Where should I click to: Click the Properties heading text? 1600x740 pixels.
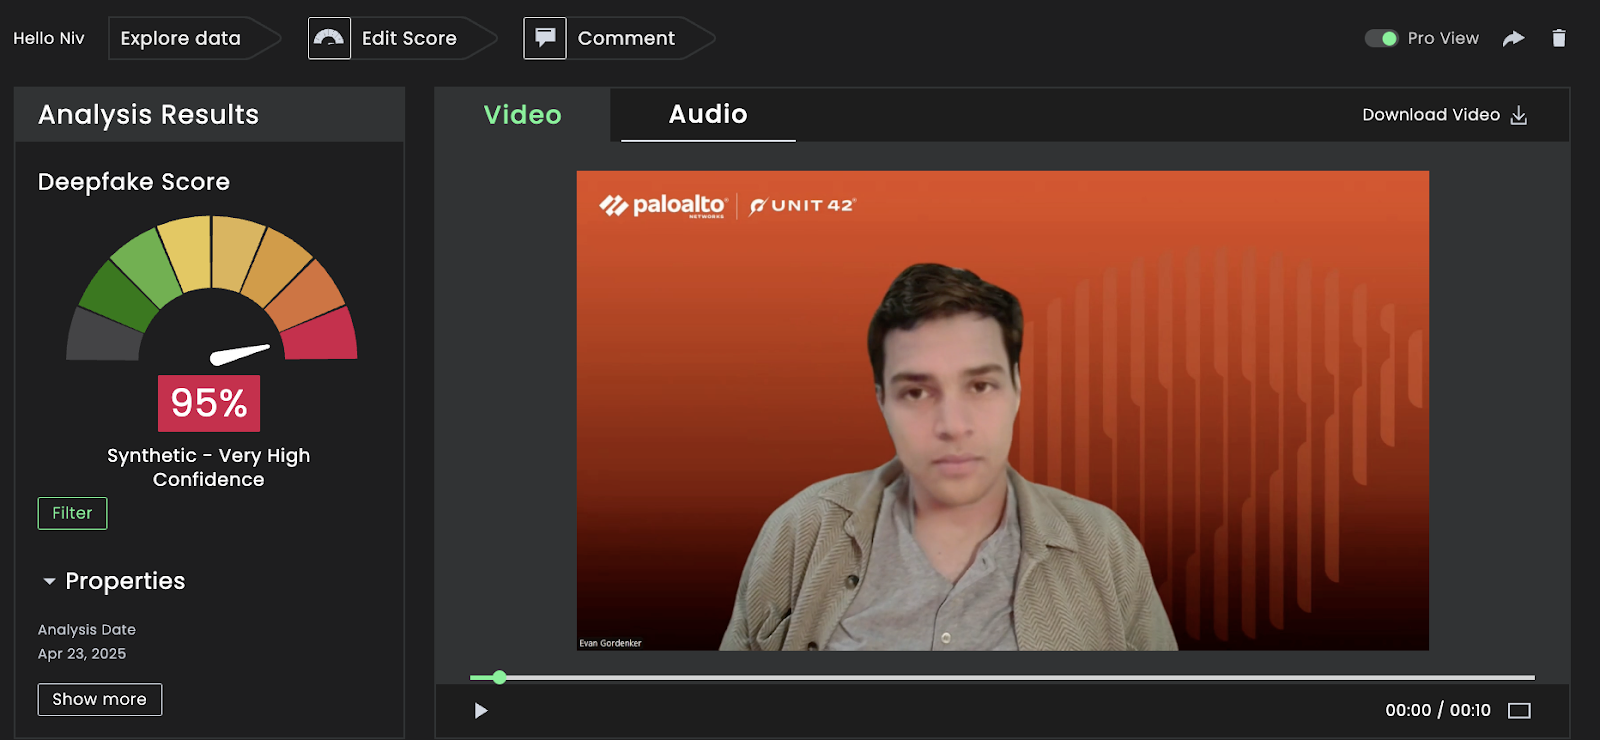coord(125,581)
